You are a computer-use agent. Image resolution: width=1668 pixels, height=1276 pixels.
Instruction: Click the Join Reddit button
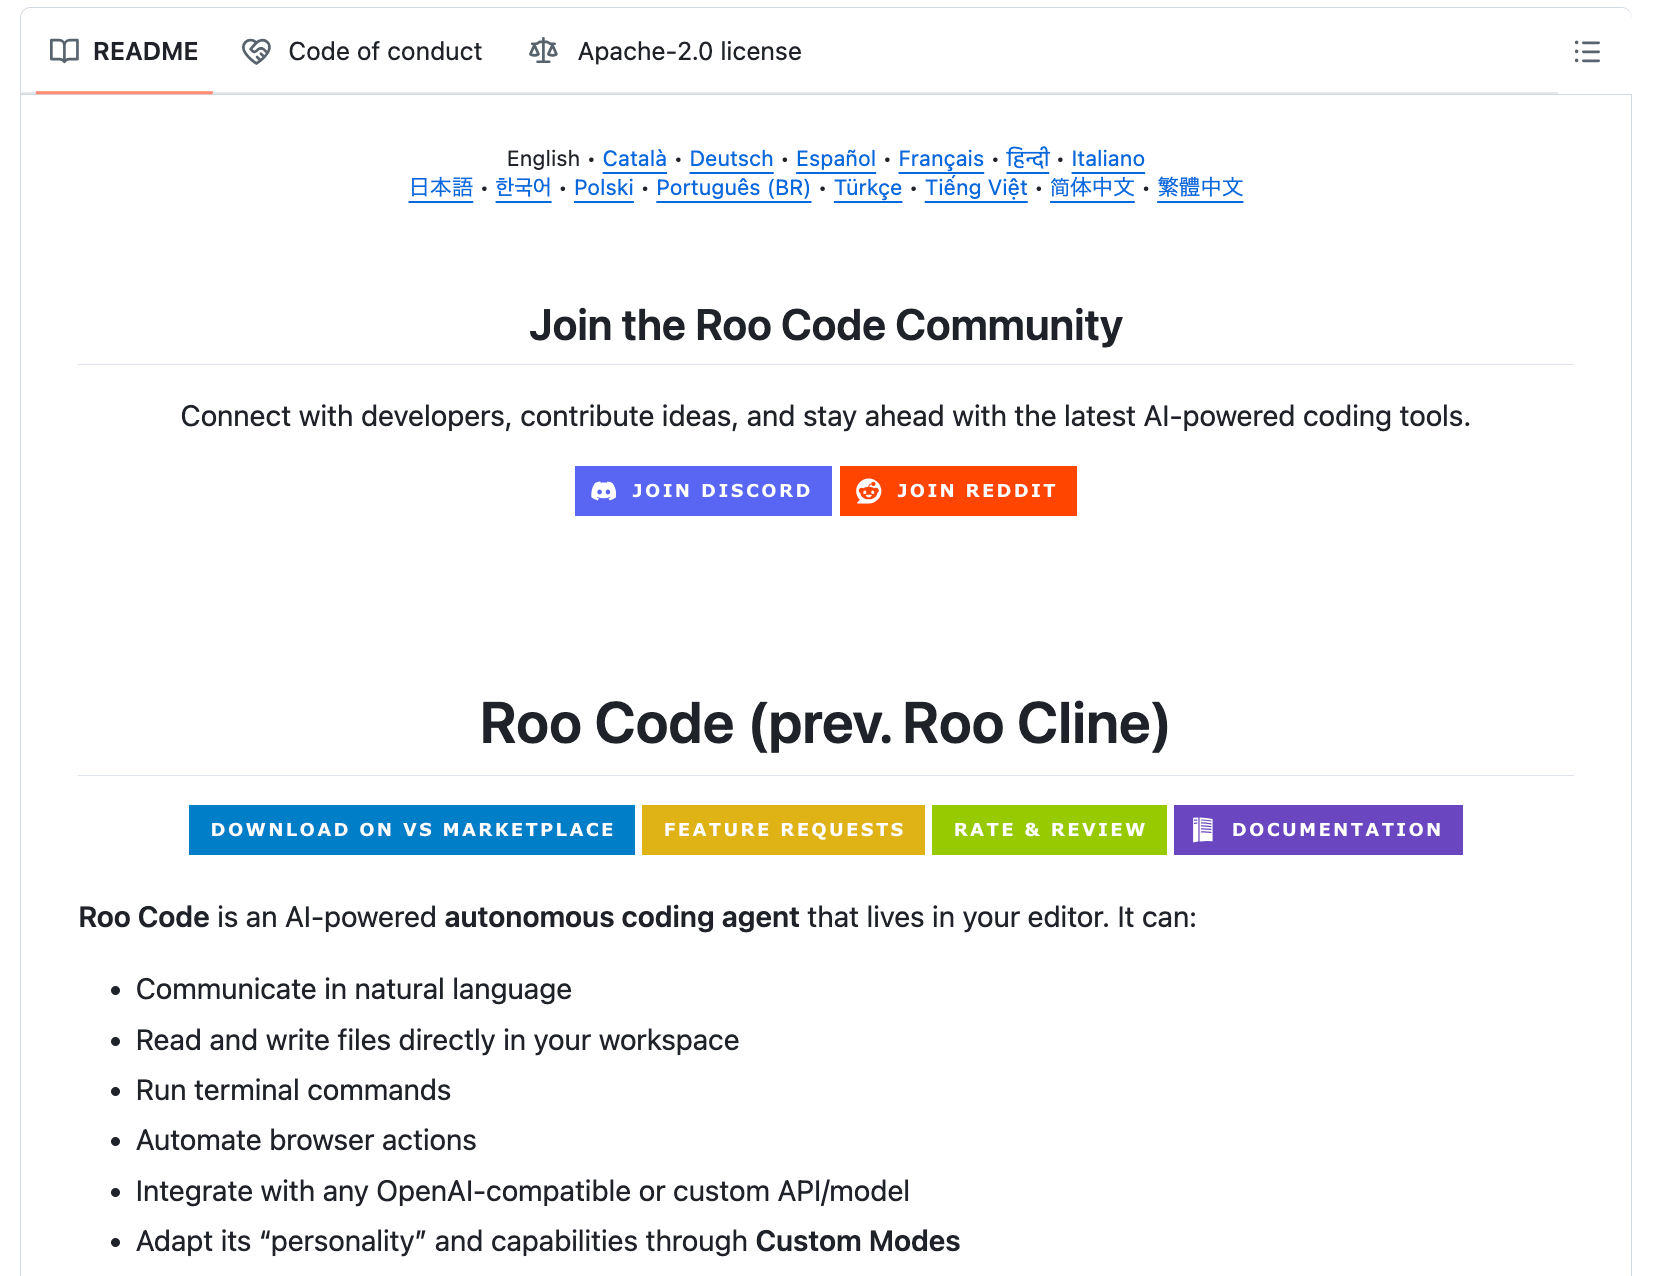pyautogui.click(x=958, y=491)
